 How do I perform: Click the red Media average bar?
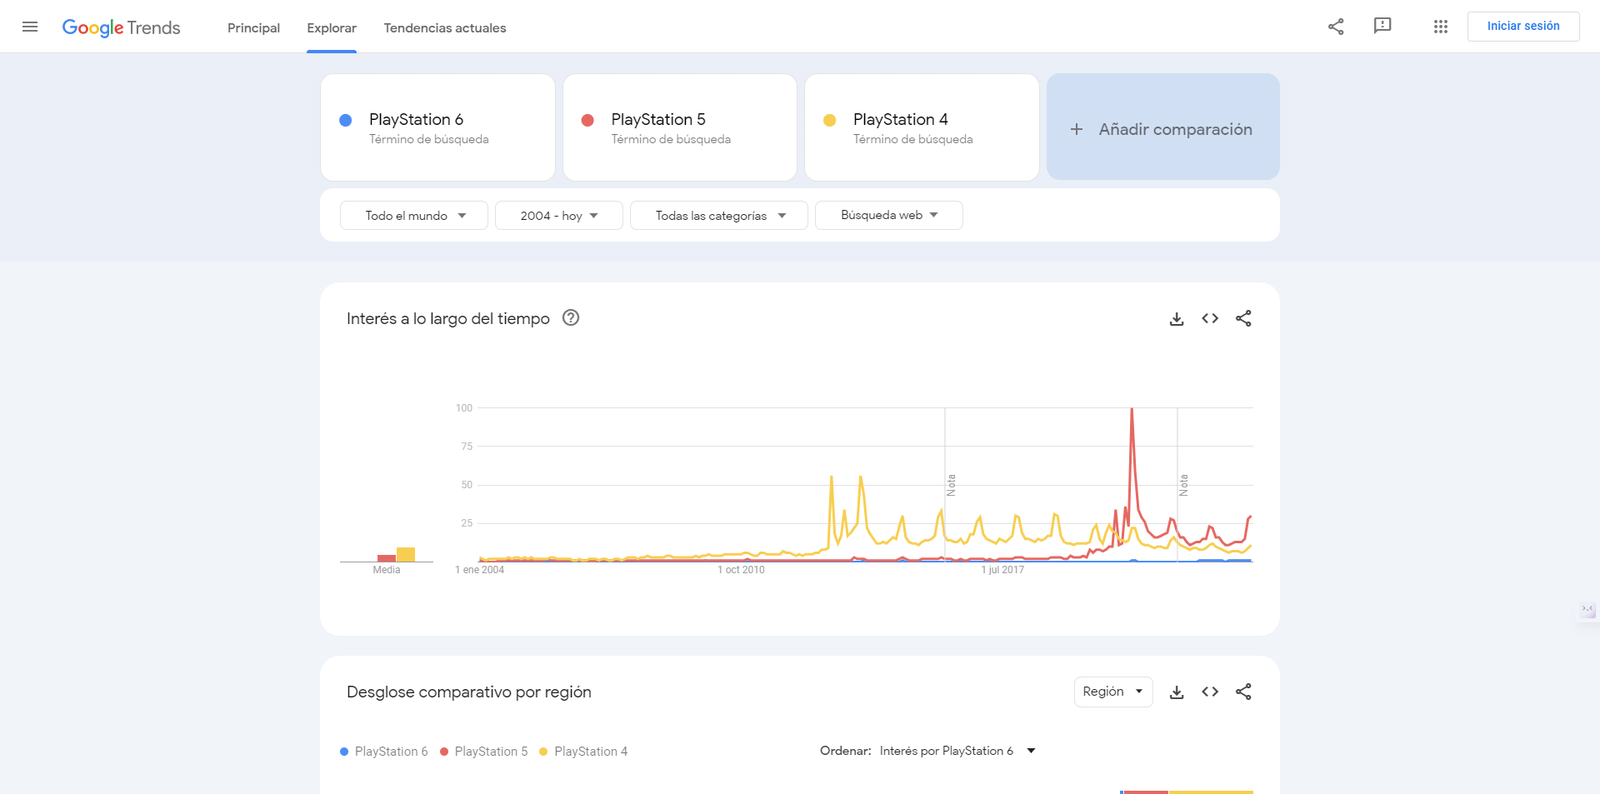386,558
